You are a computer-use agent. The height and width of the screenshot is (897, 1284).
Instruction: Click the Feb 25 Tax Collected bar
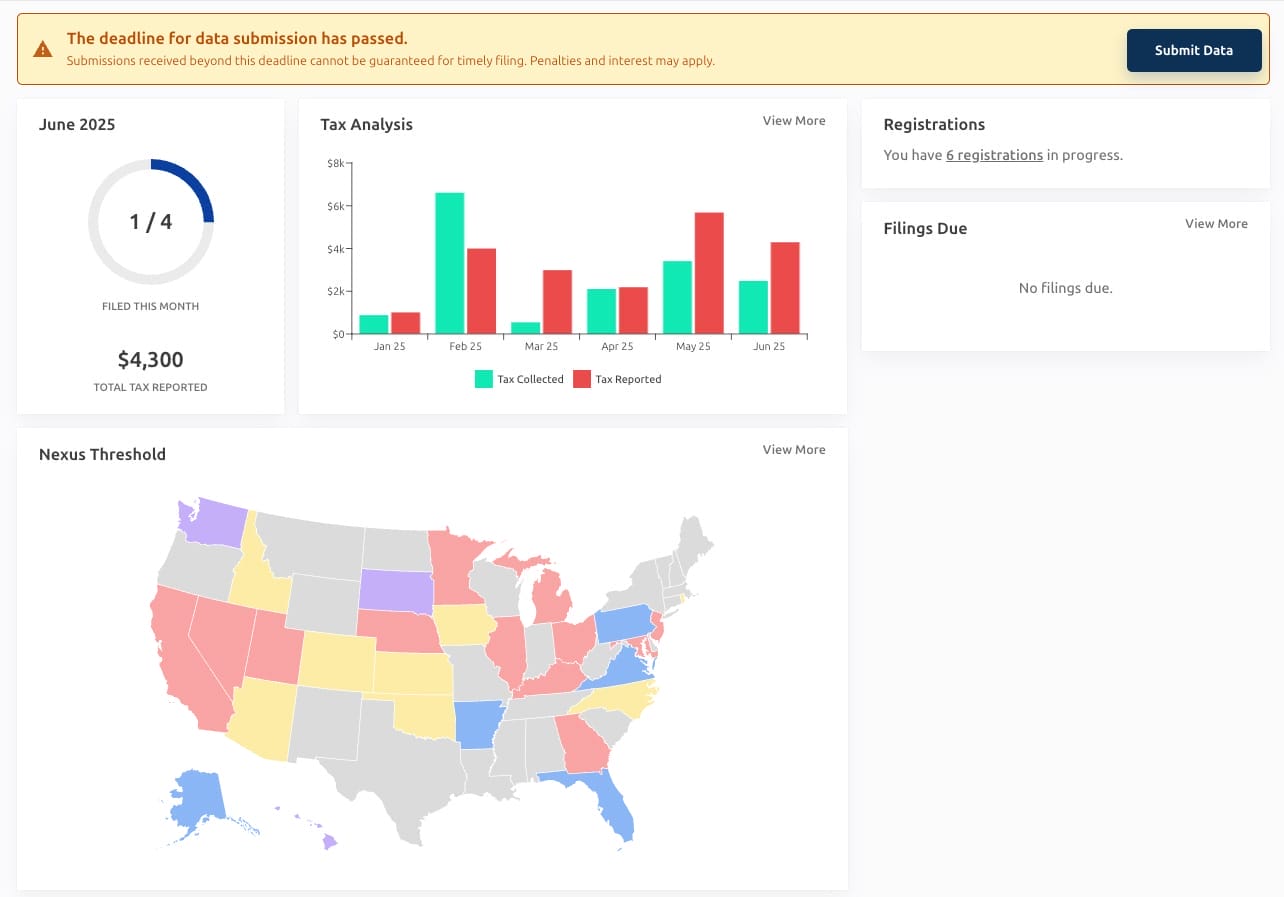(x=449, y=262)
